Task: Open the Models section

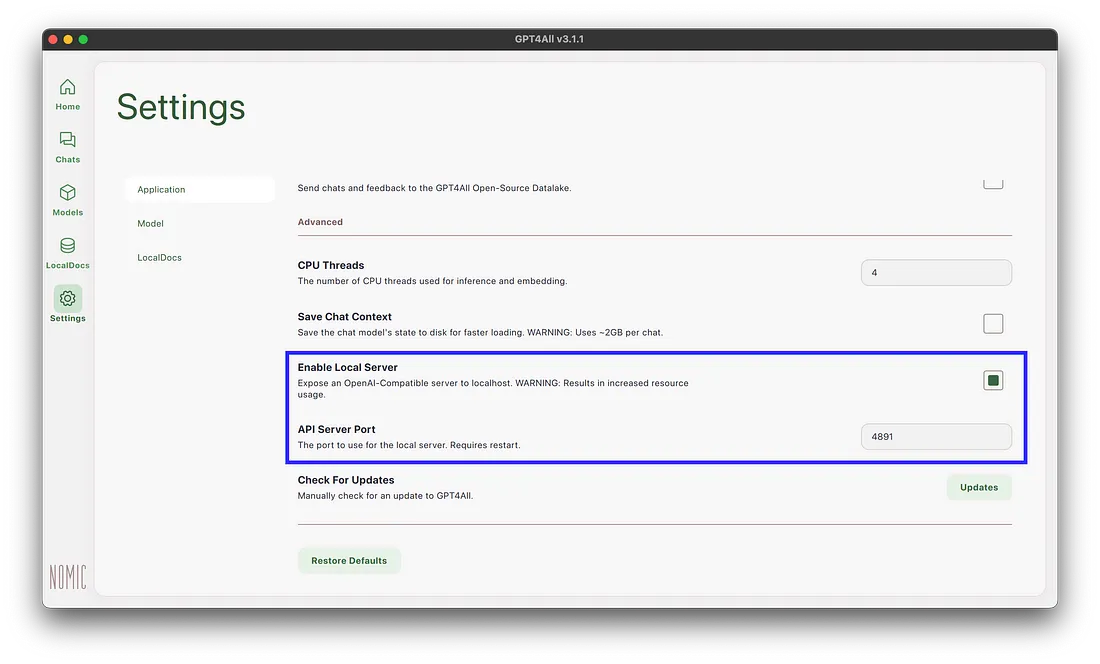Action: (67, 199)
